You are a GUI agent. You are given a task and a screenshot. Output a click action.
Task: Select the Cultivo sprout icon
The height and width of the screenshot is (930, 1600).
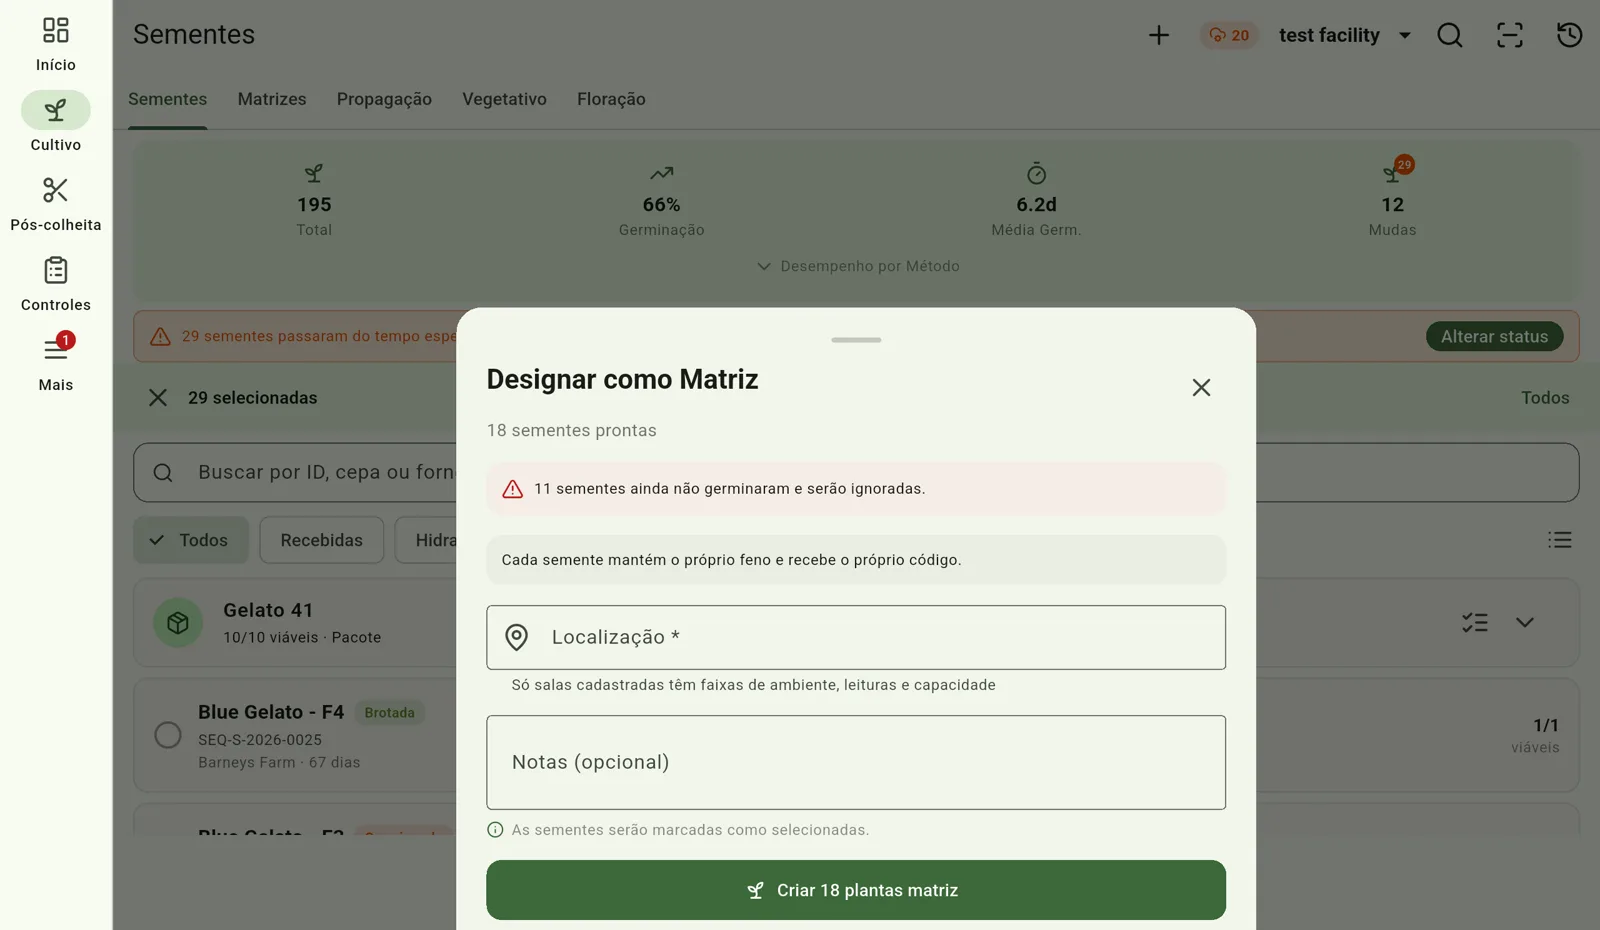pyautogui.click(x=56, y=110)
